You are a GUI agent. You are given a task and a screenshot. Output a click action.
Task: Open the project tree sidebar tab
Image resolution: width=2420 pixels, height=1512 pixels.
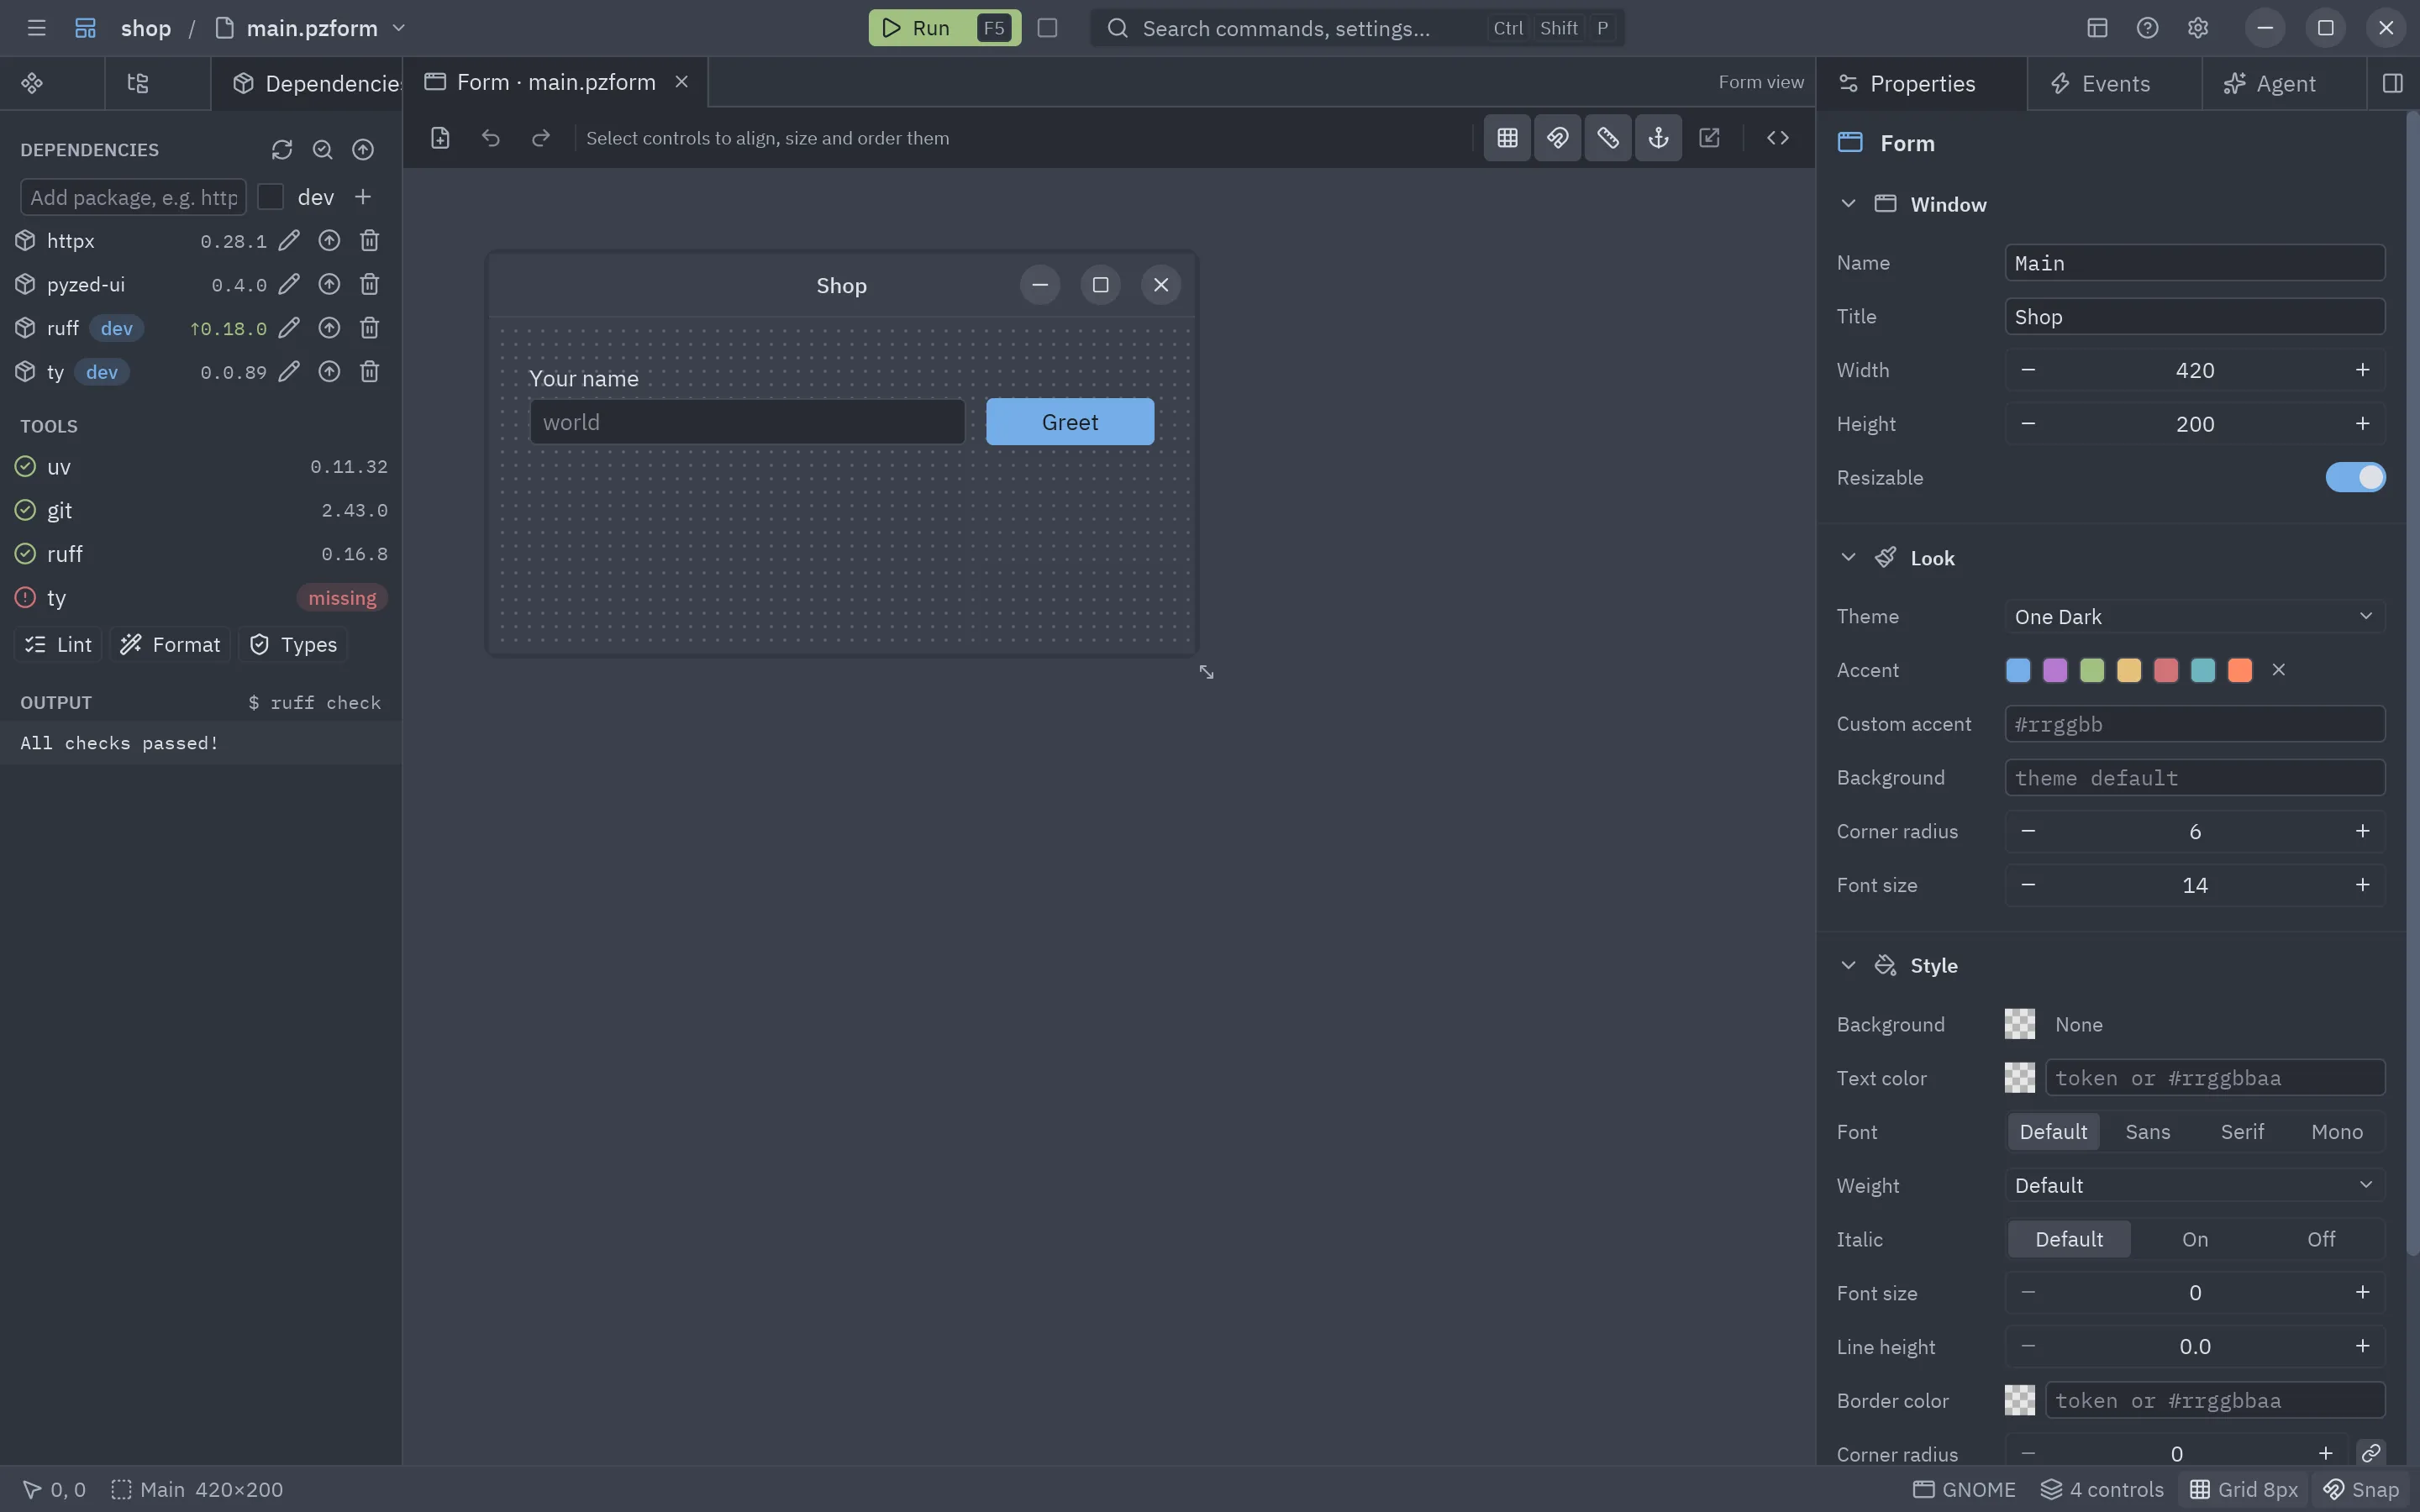[x=138, y=83]
